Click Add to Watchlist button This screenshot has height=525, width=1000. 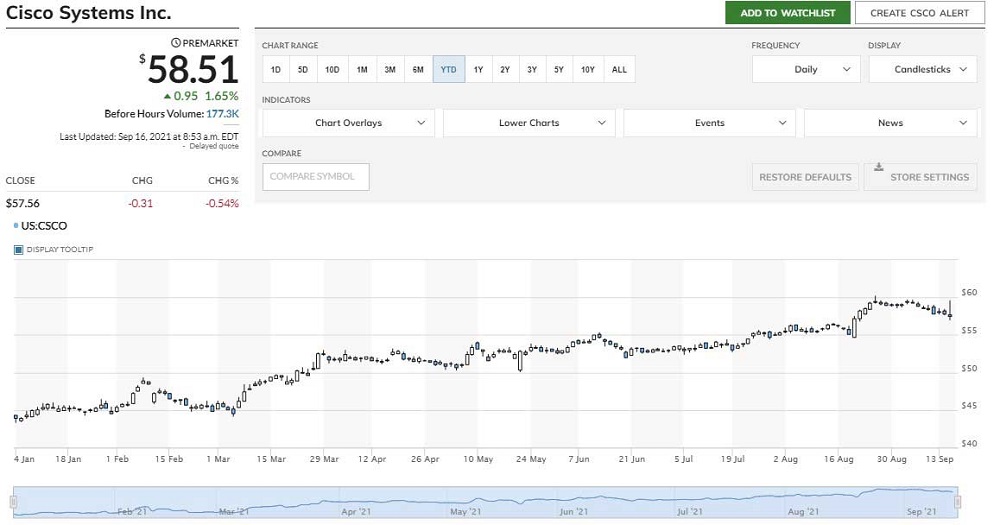coord(788,13)
